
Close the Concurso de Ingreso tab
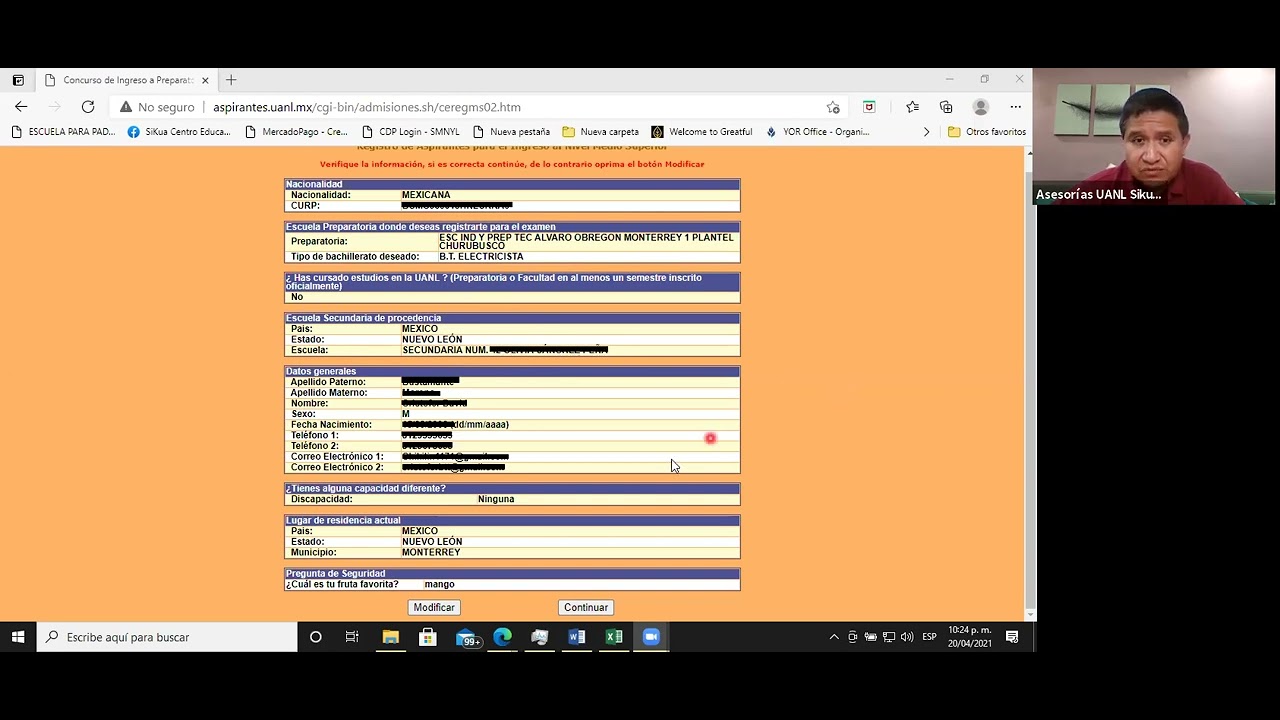[205, 80]
